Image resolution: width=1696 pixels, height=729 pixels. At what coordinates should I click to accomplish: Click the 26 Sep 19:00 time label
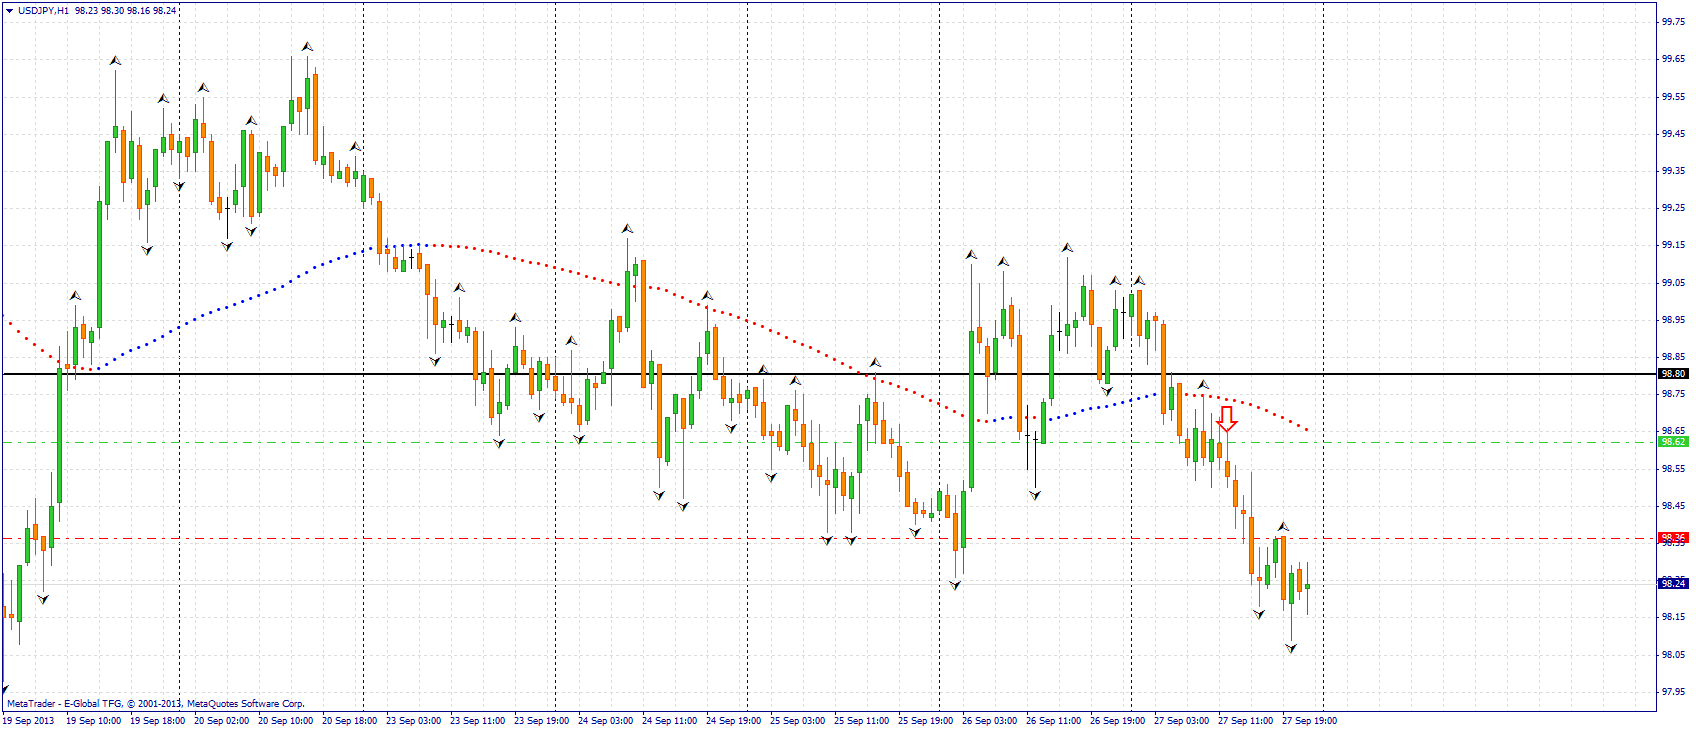(1118, 721)
